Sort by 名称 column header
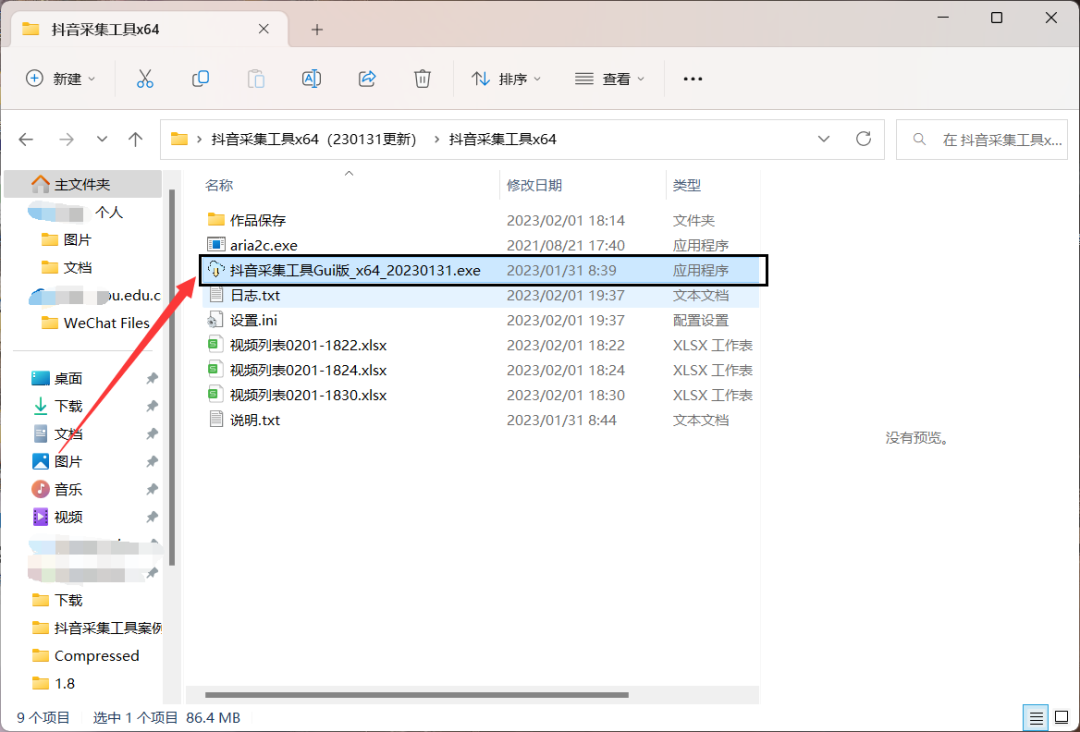The image size is (1080, 732). pyautogui.click(x=219, y=185)
